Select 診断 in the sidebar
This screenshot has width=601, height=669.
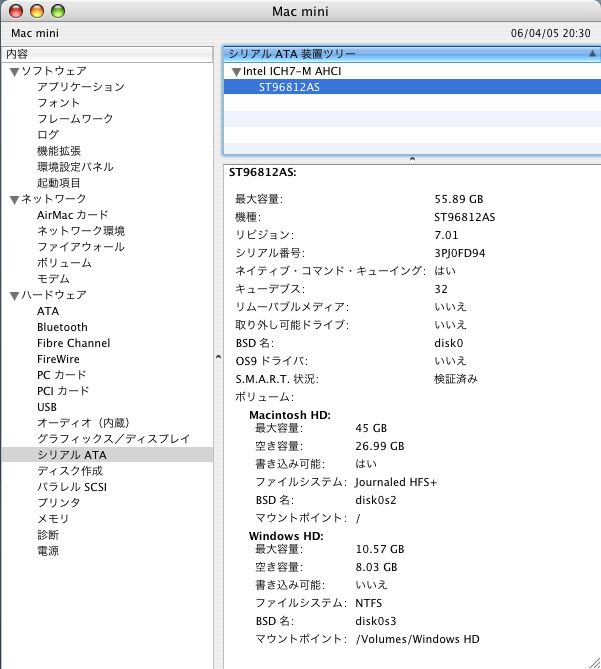(48, 535)
